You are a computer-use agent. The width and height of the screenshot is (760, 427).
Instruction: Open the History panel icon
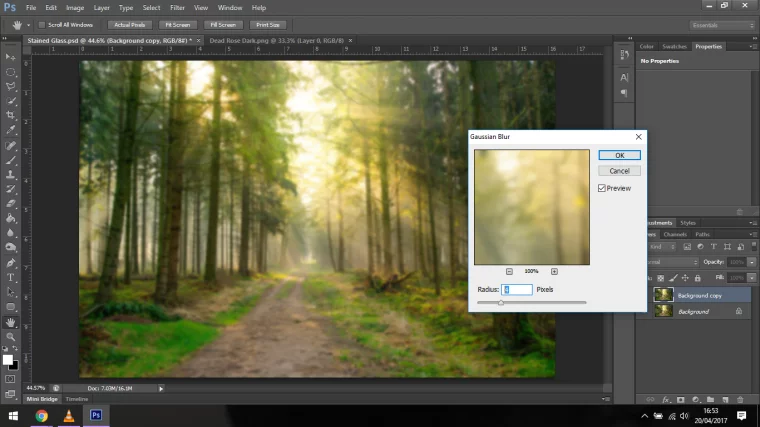[x=624, y=55]
